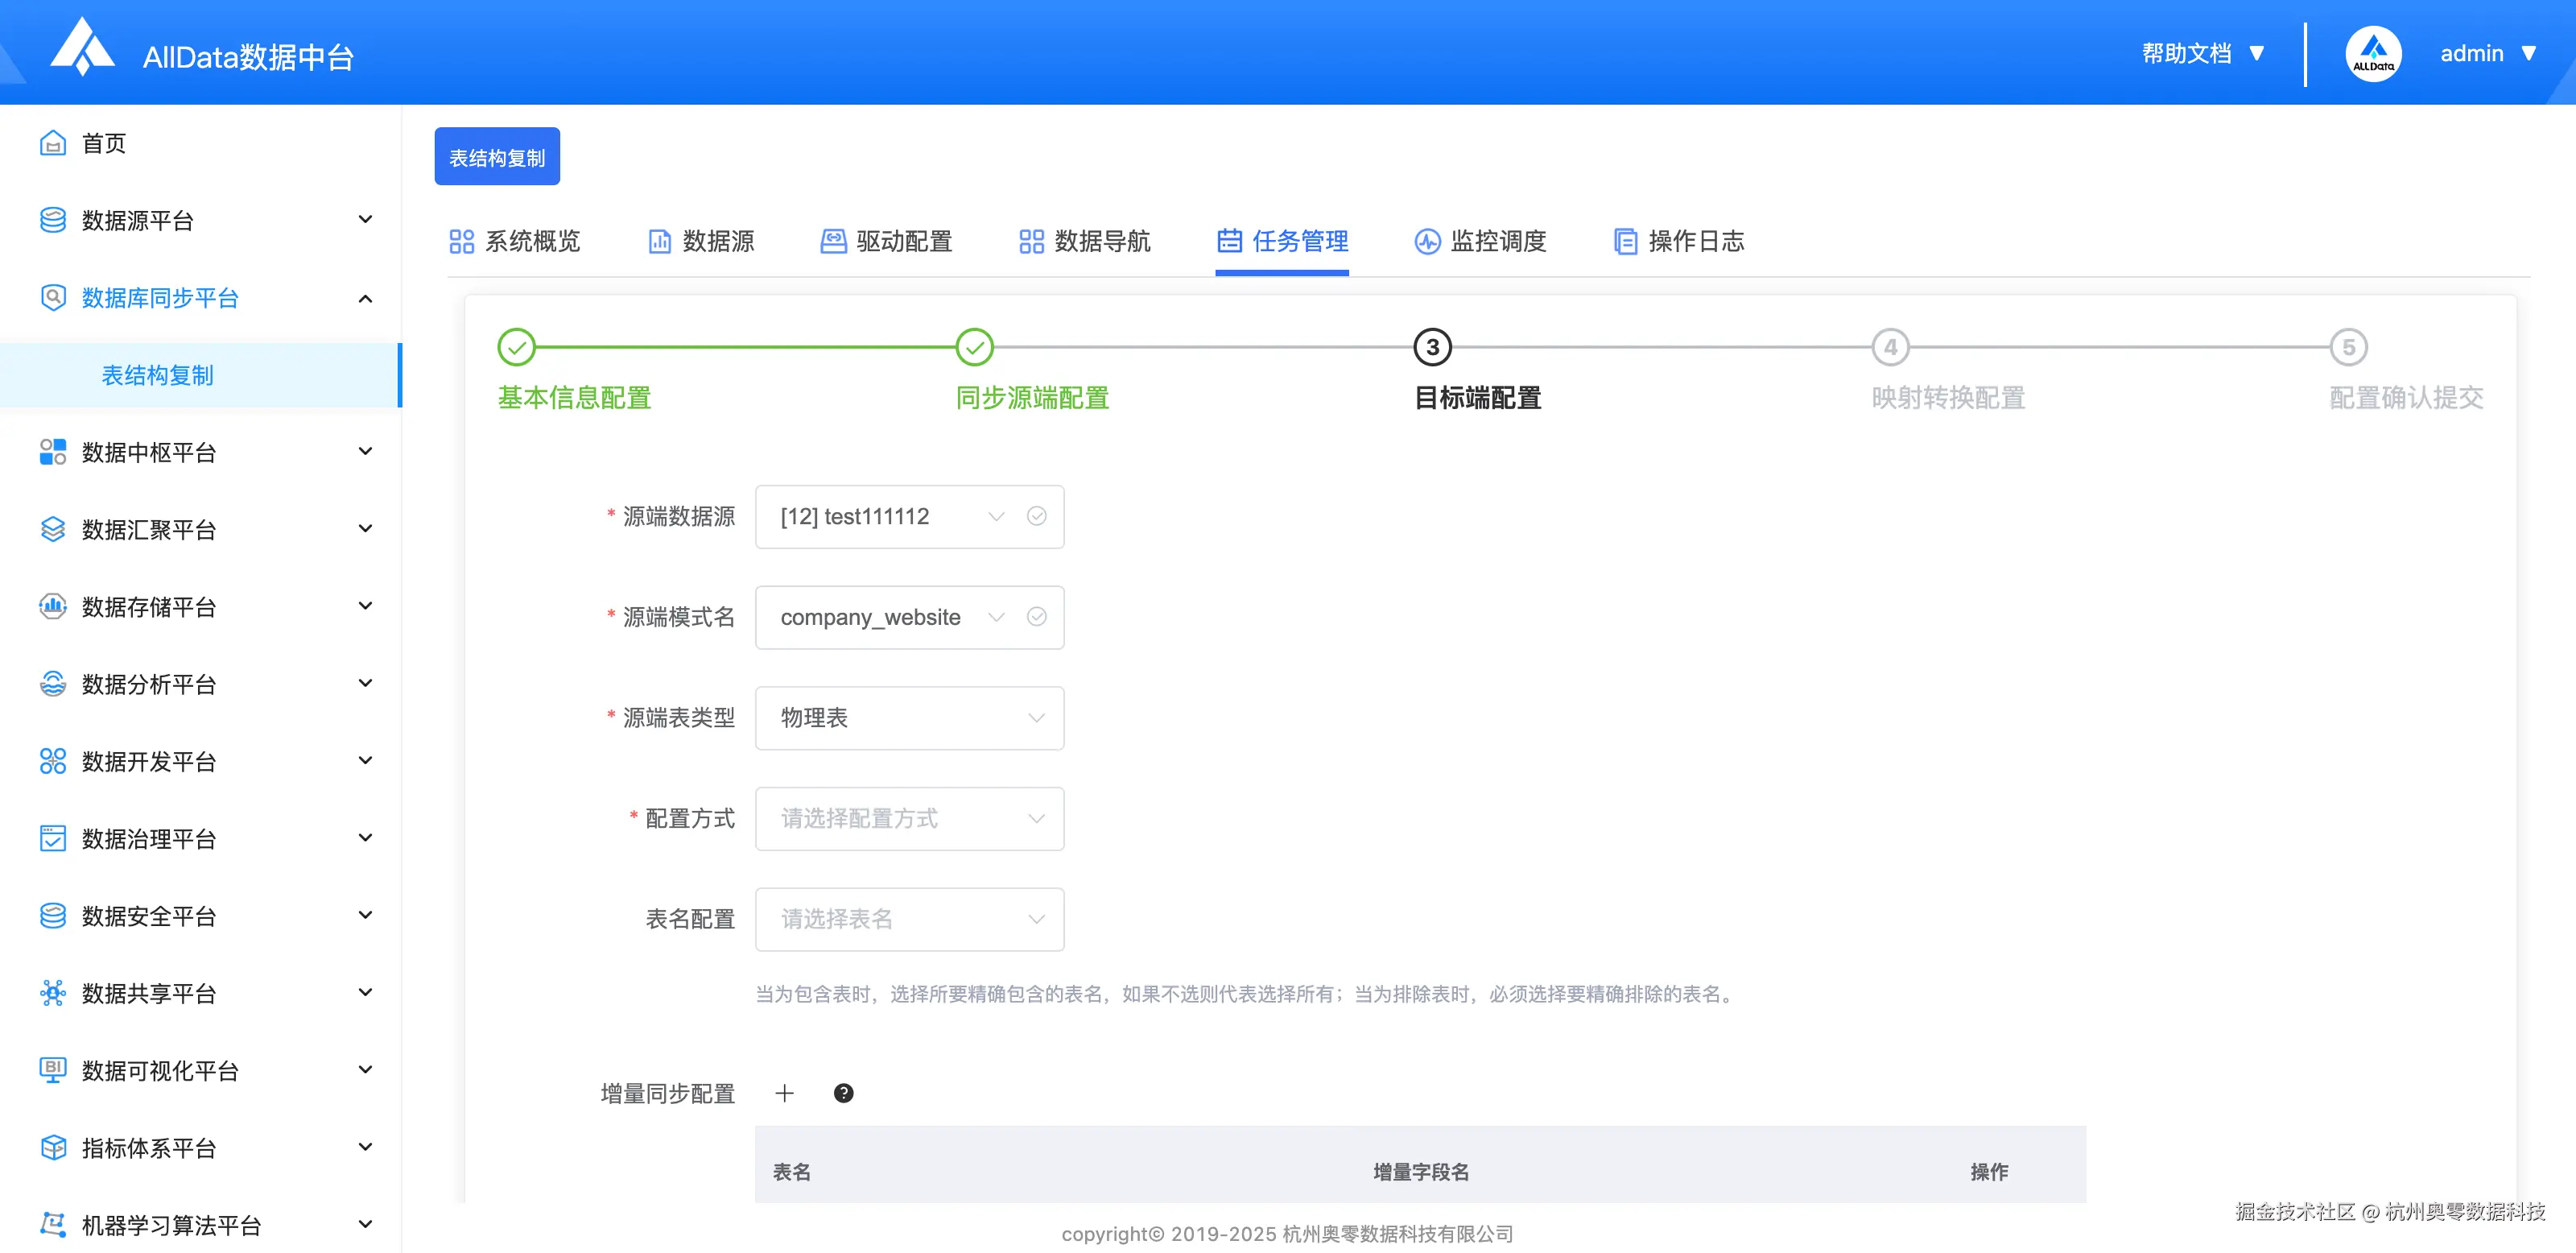The height and width of the screenshot is (1253, 2576).
Task: Open the 表名配置 table name dropdown
Action: (909, 919)
